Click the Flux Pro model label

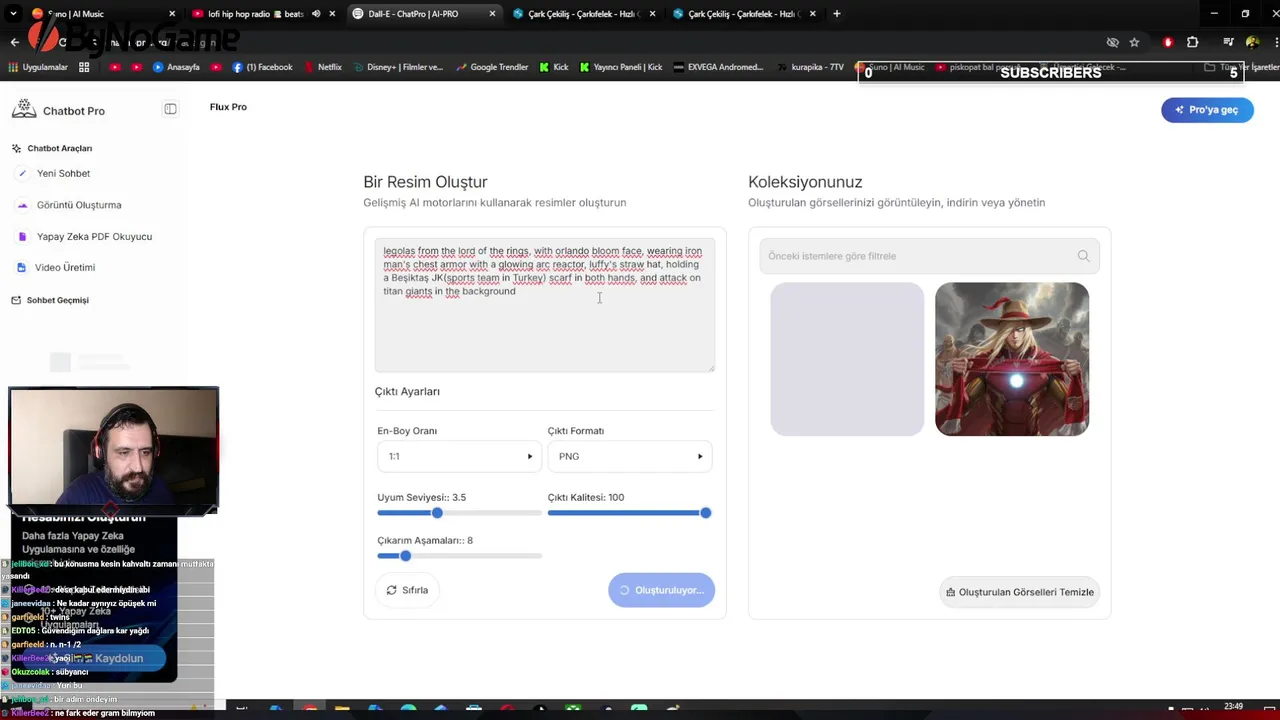228,107
